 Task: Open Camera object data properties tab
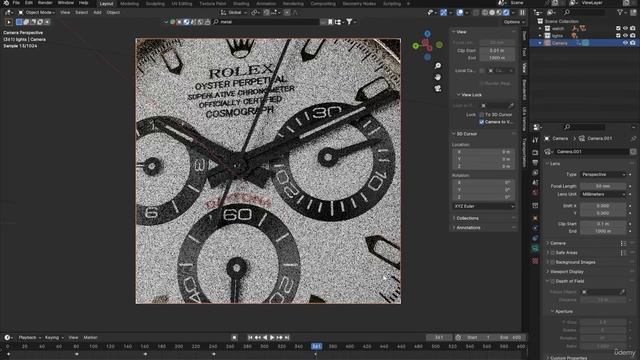click(535, 249)
